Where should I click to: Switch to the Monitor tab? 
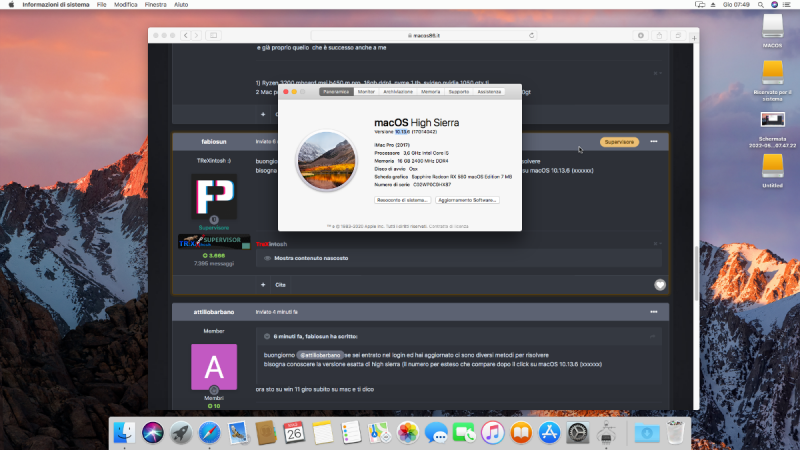(366, 92)
